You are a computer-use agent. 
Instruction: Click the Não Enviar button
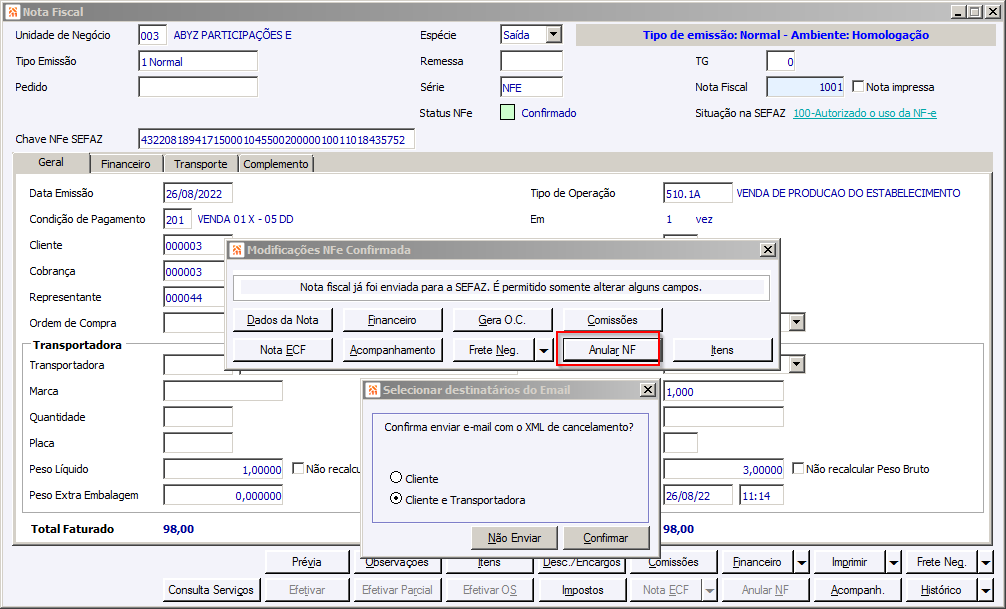pyautogui.click(x=515, y=538)
